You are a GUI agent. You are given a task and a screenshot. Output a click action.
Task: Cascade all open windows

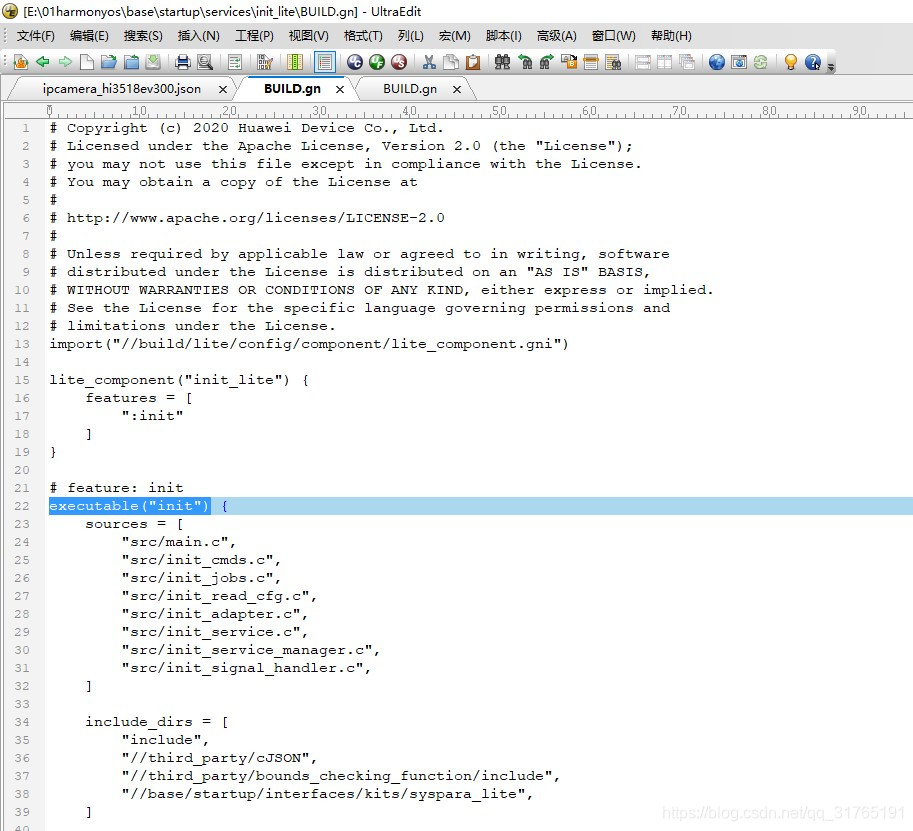(687, 61)
